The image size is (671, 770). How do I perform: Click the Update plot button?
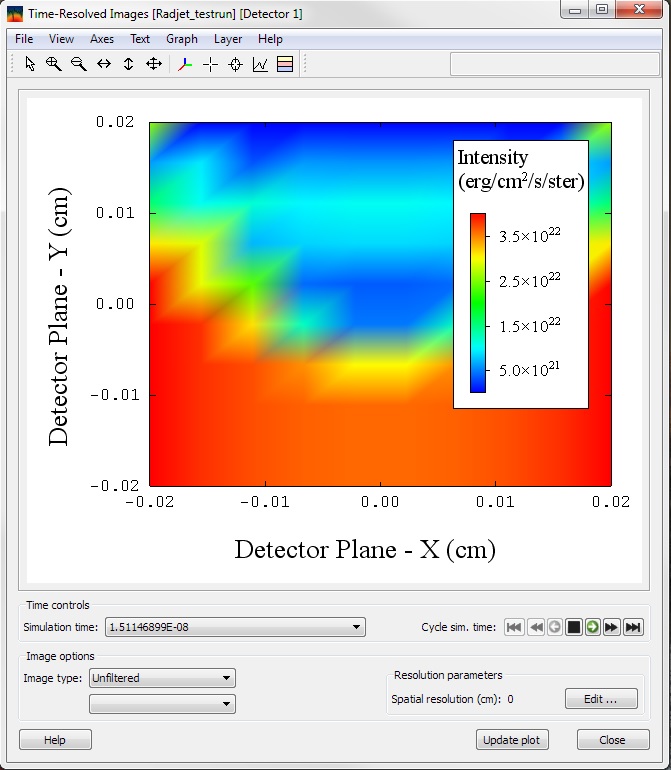tap(512, 740)
